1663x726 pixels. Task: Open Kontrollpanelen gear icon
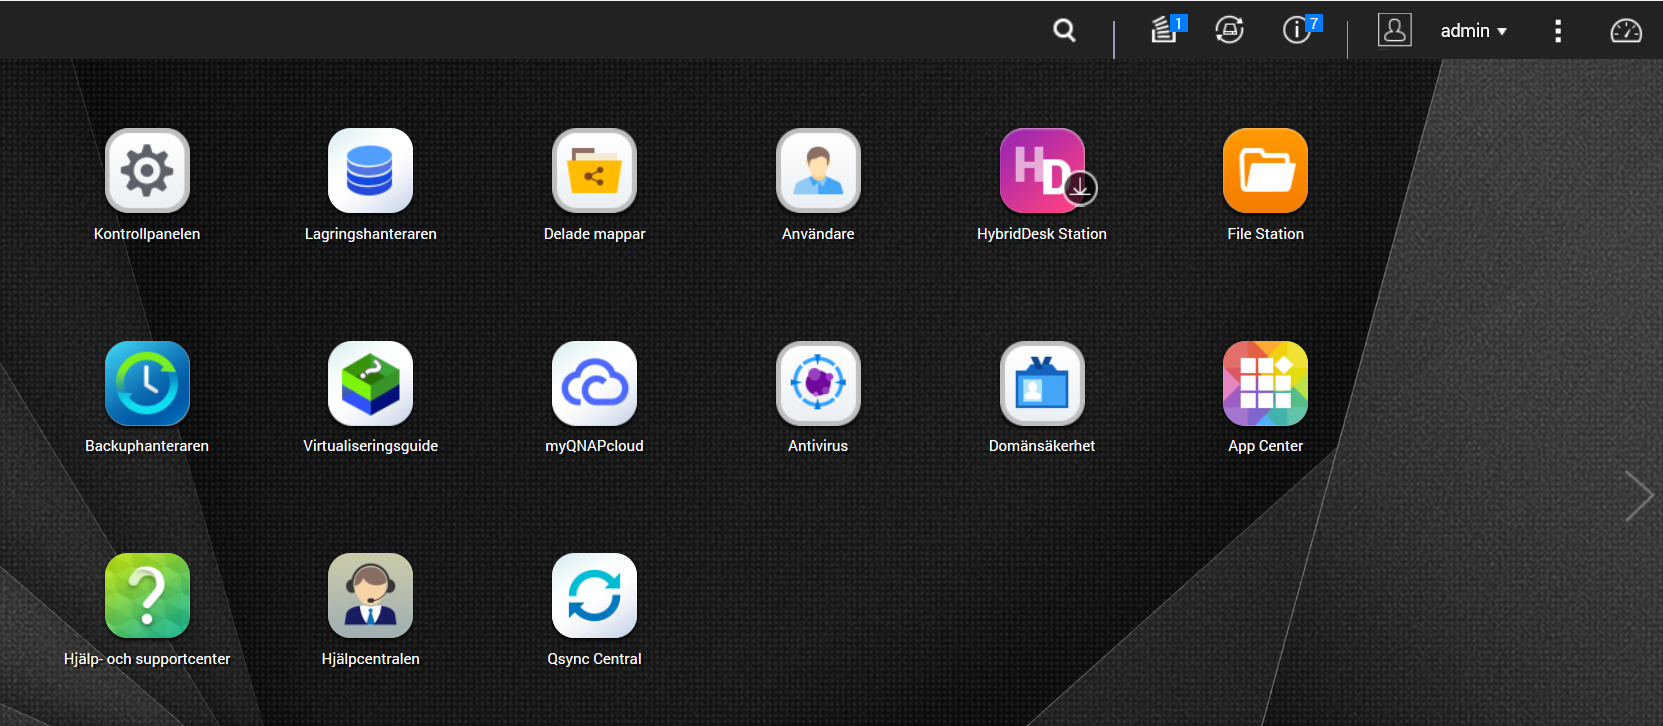coord(147,171)
